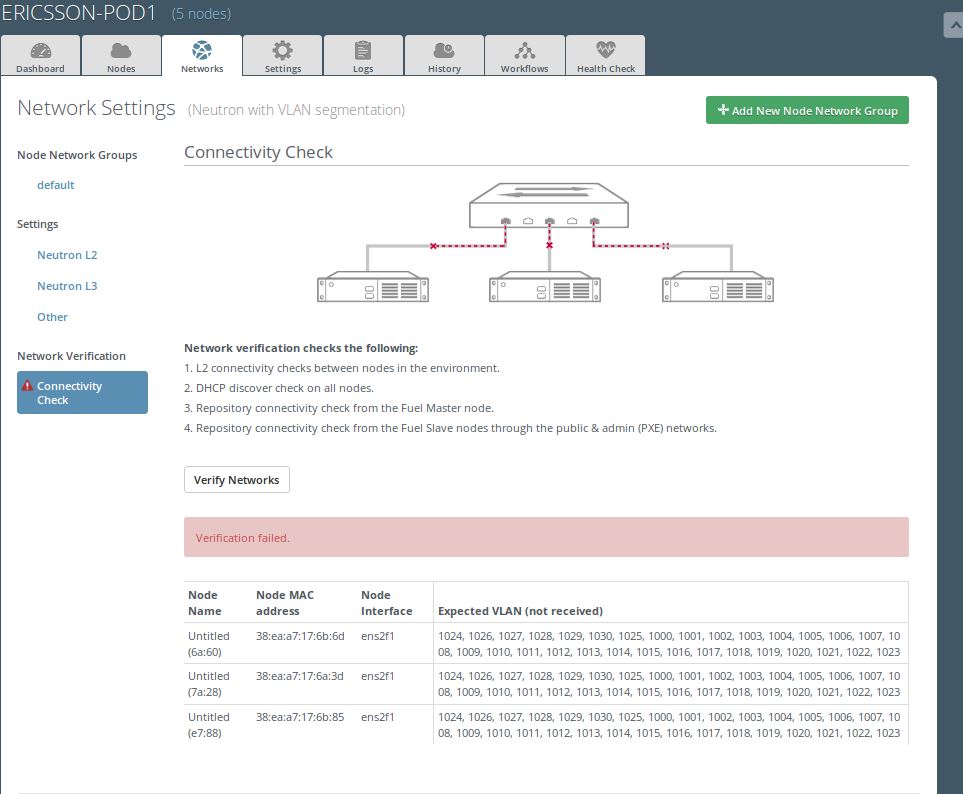This screenshot has width=963, height=794.
Task: Click the Verify Networks button
Action: click(x=236, y=480)
